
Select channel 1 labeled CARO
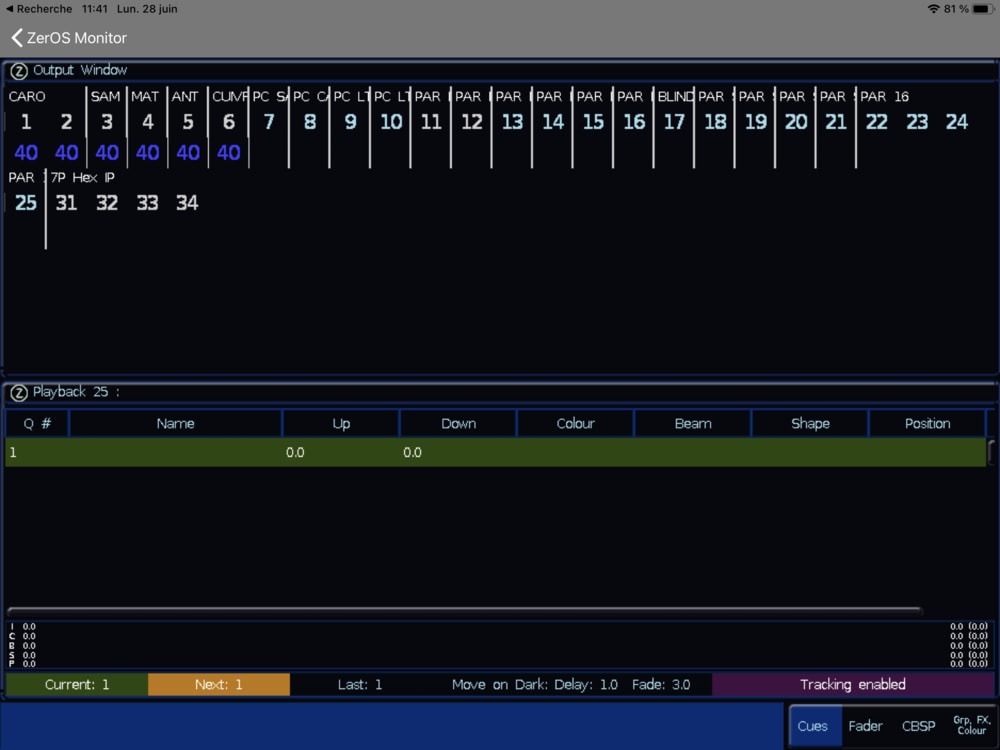pyautogui.click(x=26, y=122)
